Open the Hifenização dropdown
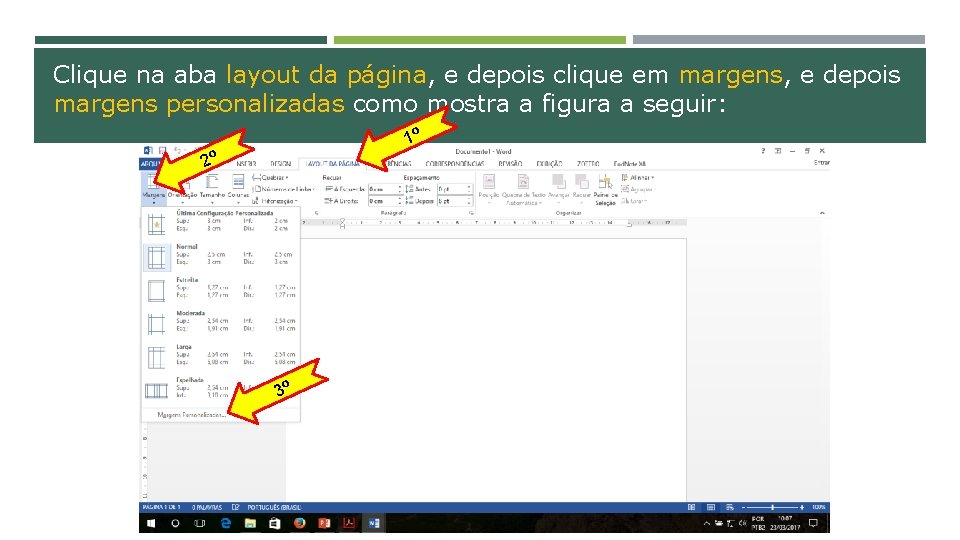The height and width of the screenshot is (540, 960). [275, 201]
